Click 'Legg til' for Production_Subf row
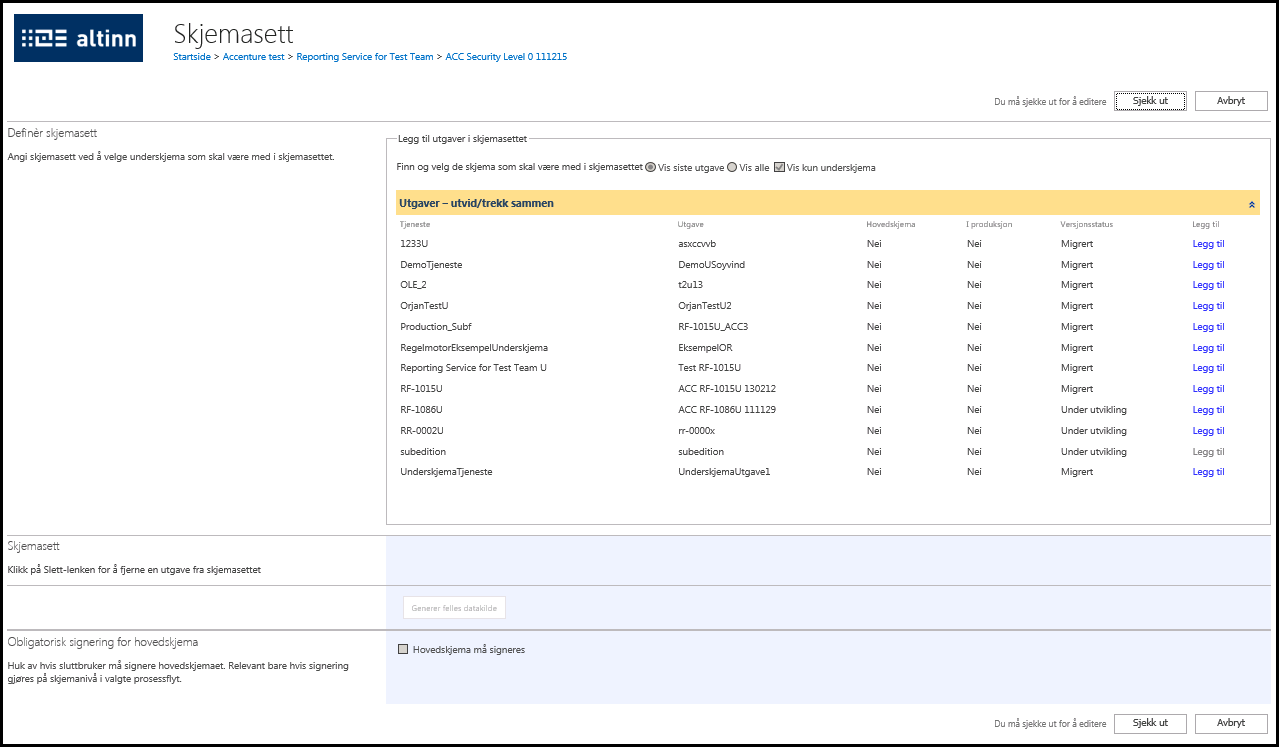Viewport: 1279px width, 747px height. tap(1208, 327)
